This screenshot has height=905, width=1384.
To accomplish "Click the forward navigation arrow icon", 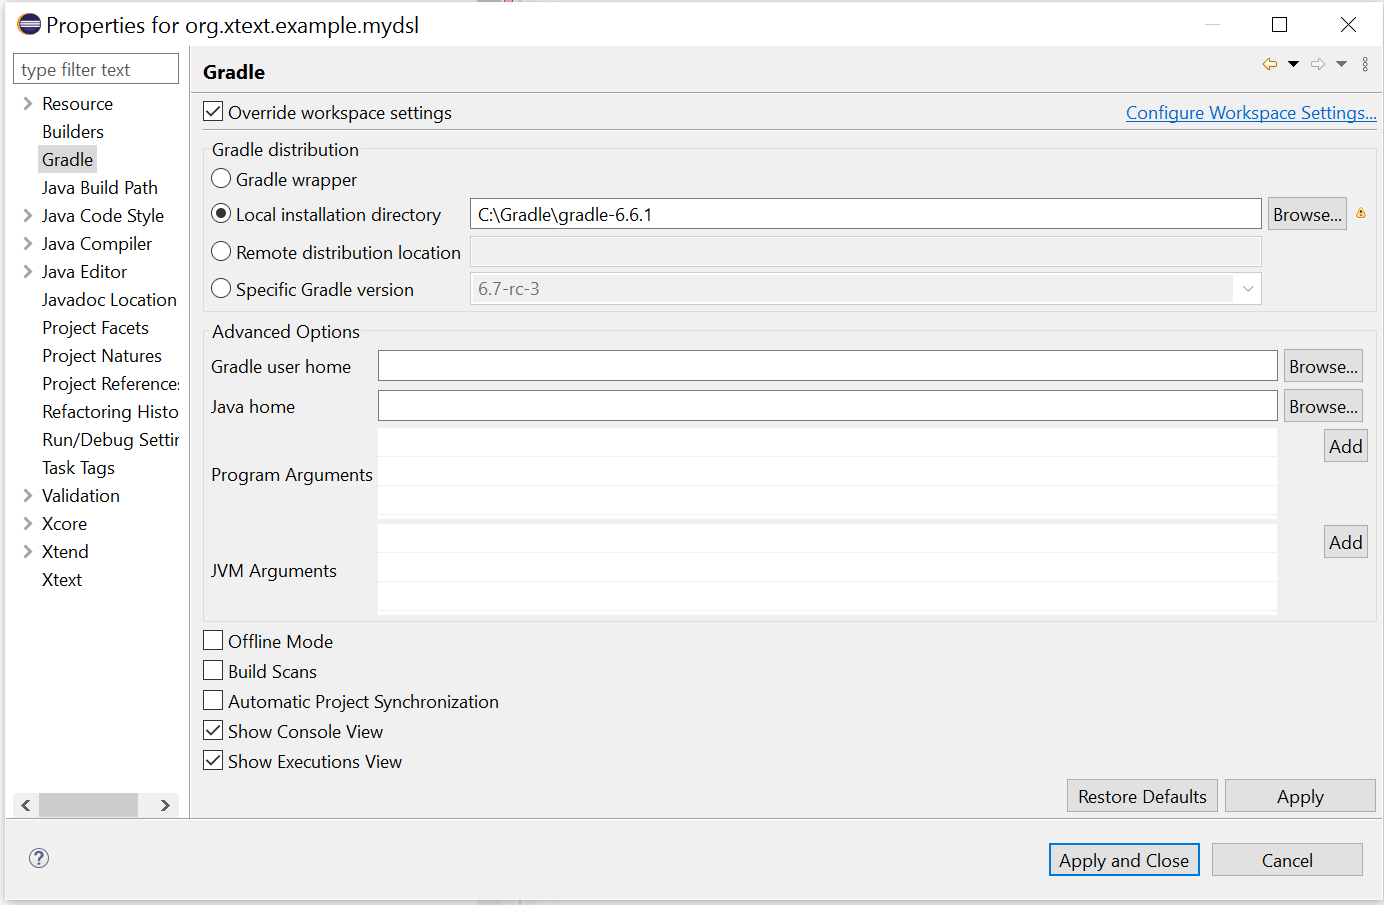I will 1318,64.
